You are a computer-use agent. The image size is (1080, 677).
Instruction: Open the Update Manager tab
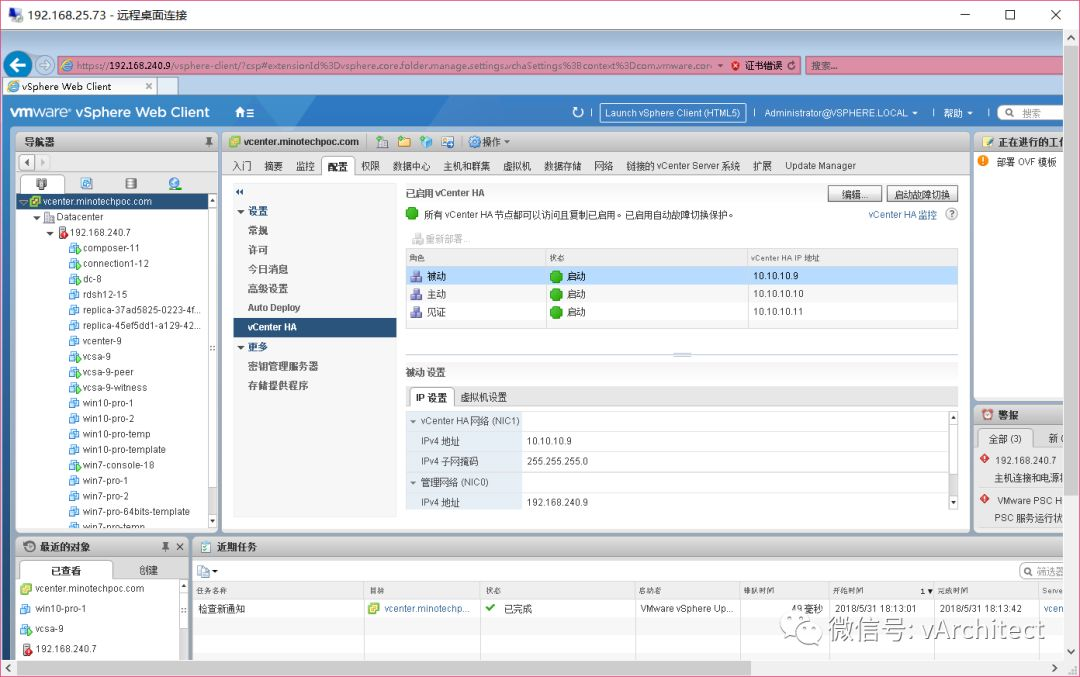[820, 166]
